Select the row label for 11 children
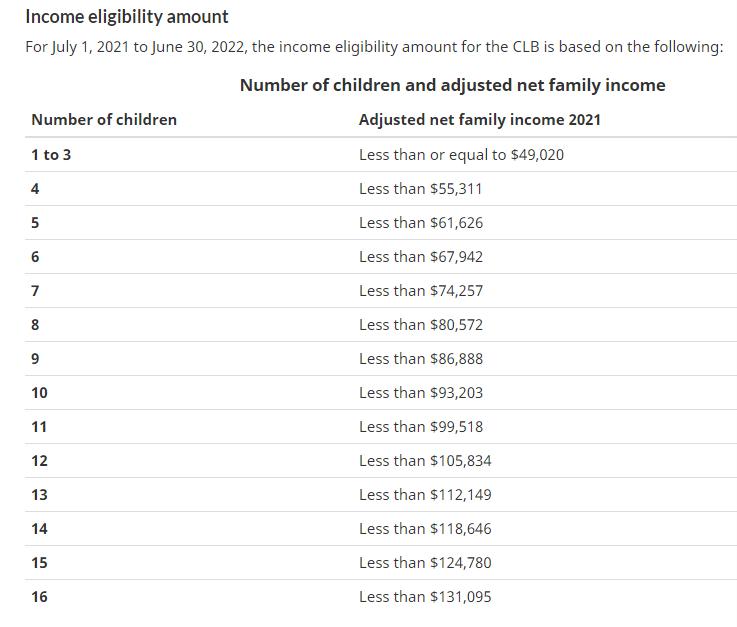 click(x=39, y=427)
